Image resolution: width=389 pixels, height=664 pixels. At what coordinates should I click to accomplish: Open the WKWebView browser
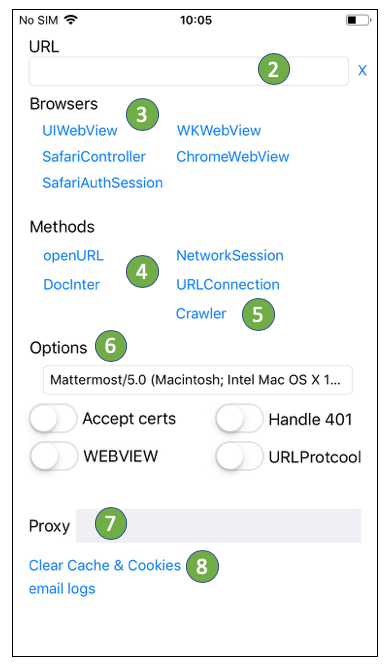coord(219,130)
